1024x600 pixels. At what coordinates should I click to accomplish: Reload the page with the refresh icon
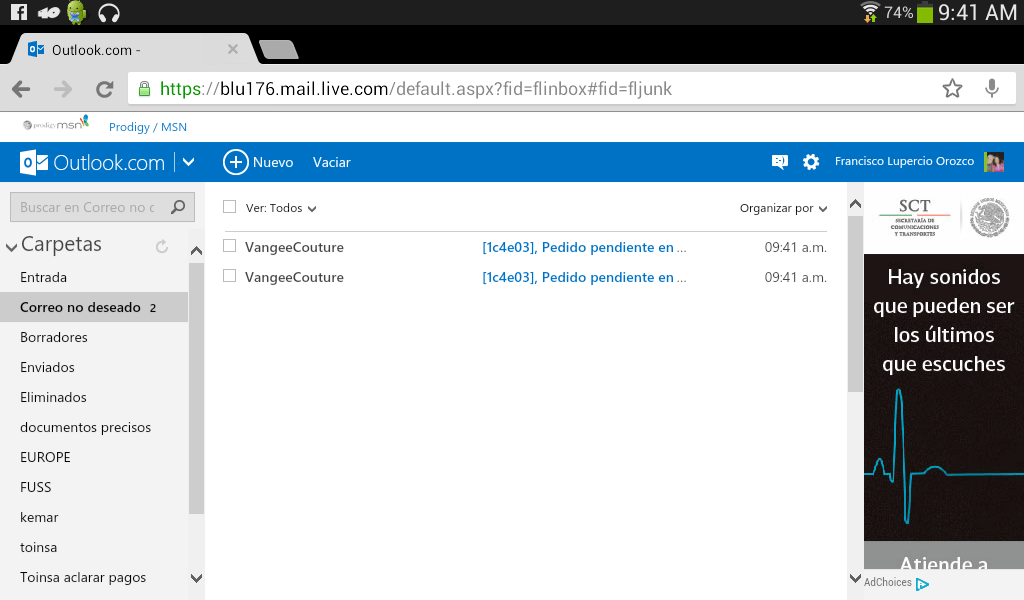pos(104,89)
